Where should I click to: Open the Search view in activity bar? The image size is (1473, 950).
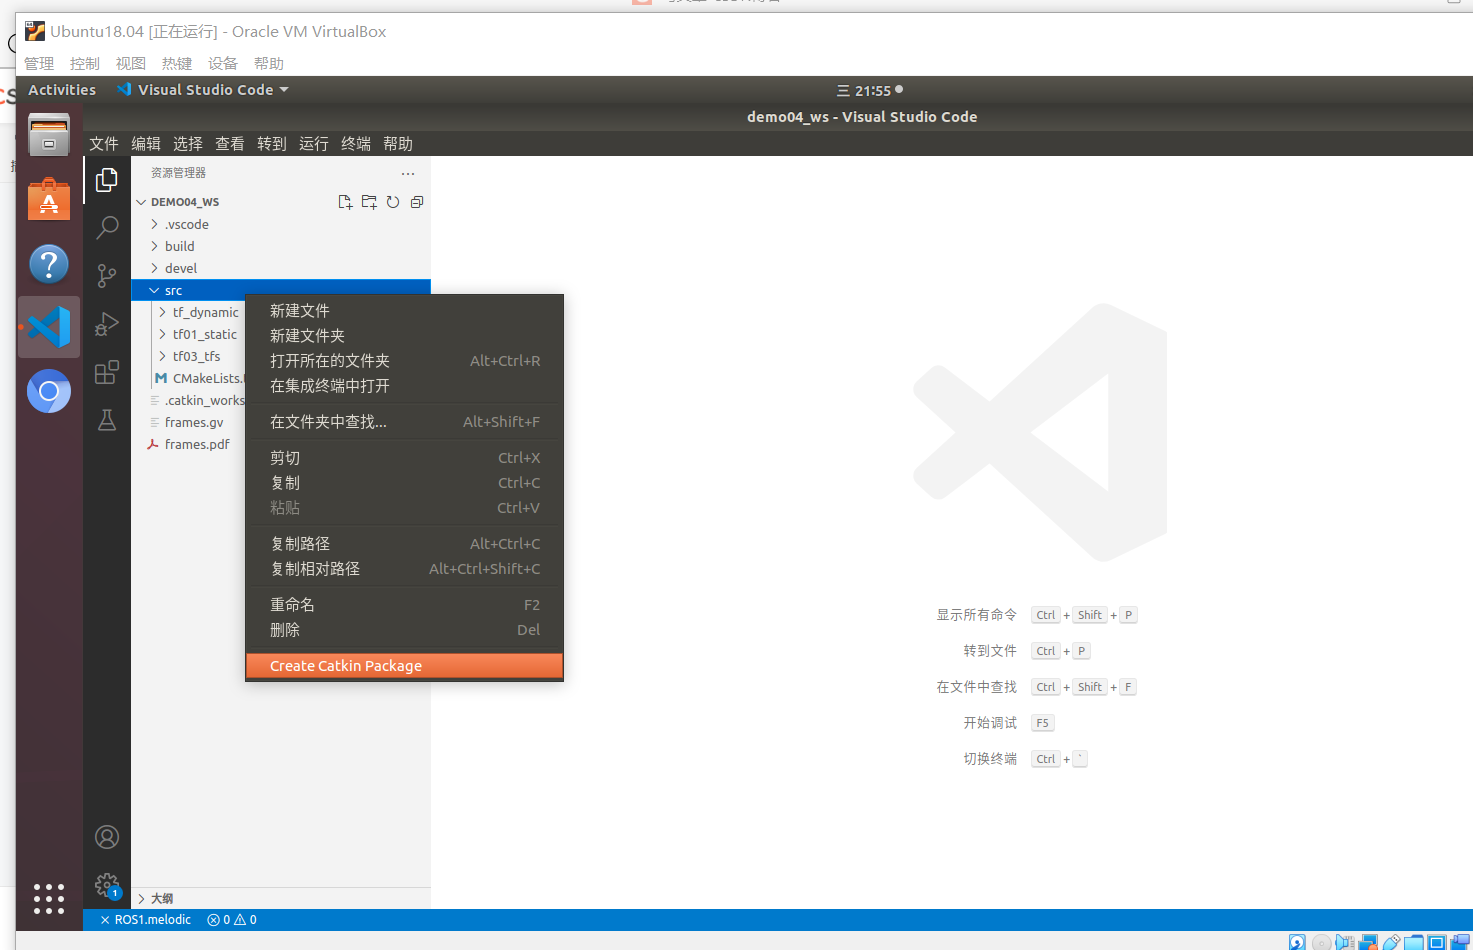point(107,228)
